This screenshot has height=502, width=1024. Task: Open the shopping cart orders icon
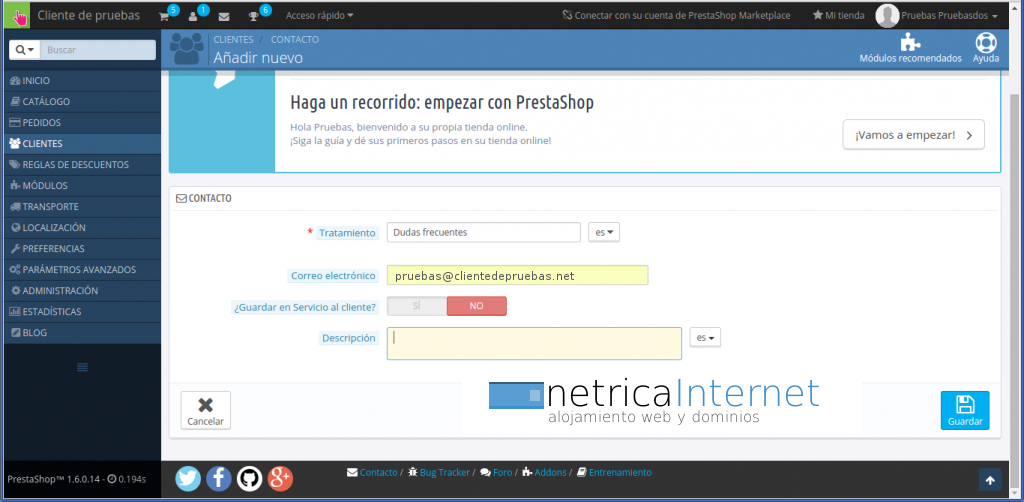164,16
